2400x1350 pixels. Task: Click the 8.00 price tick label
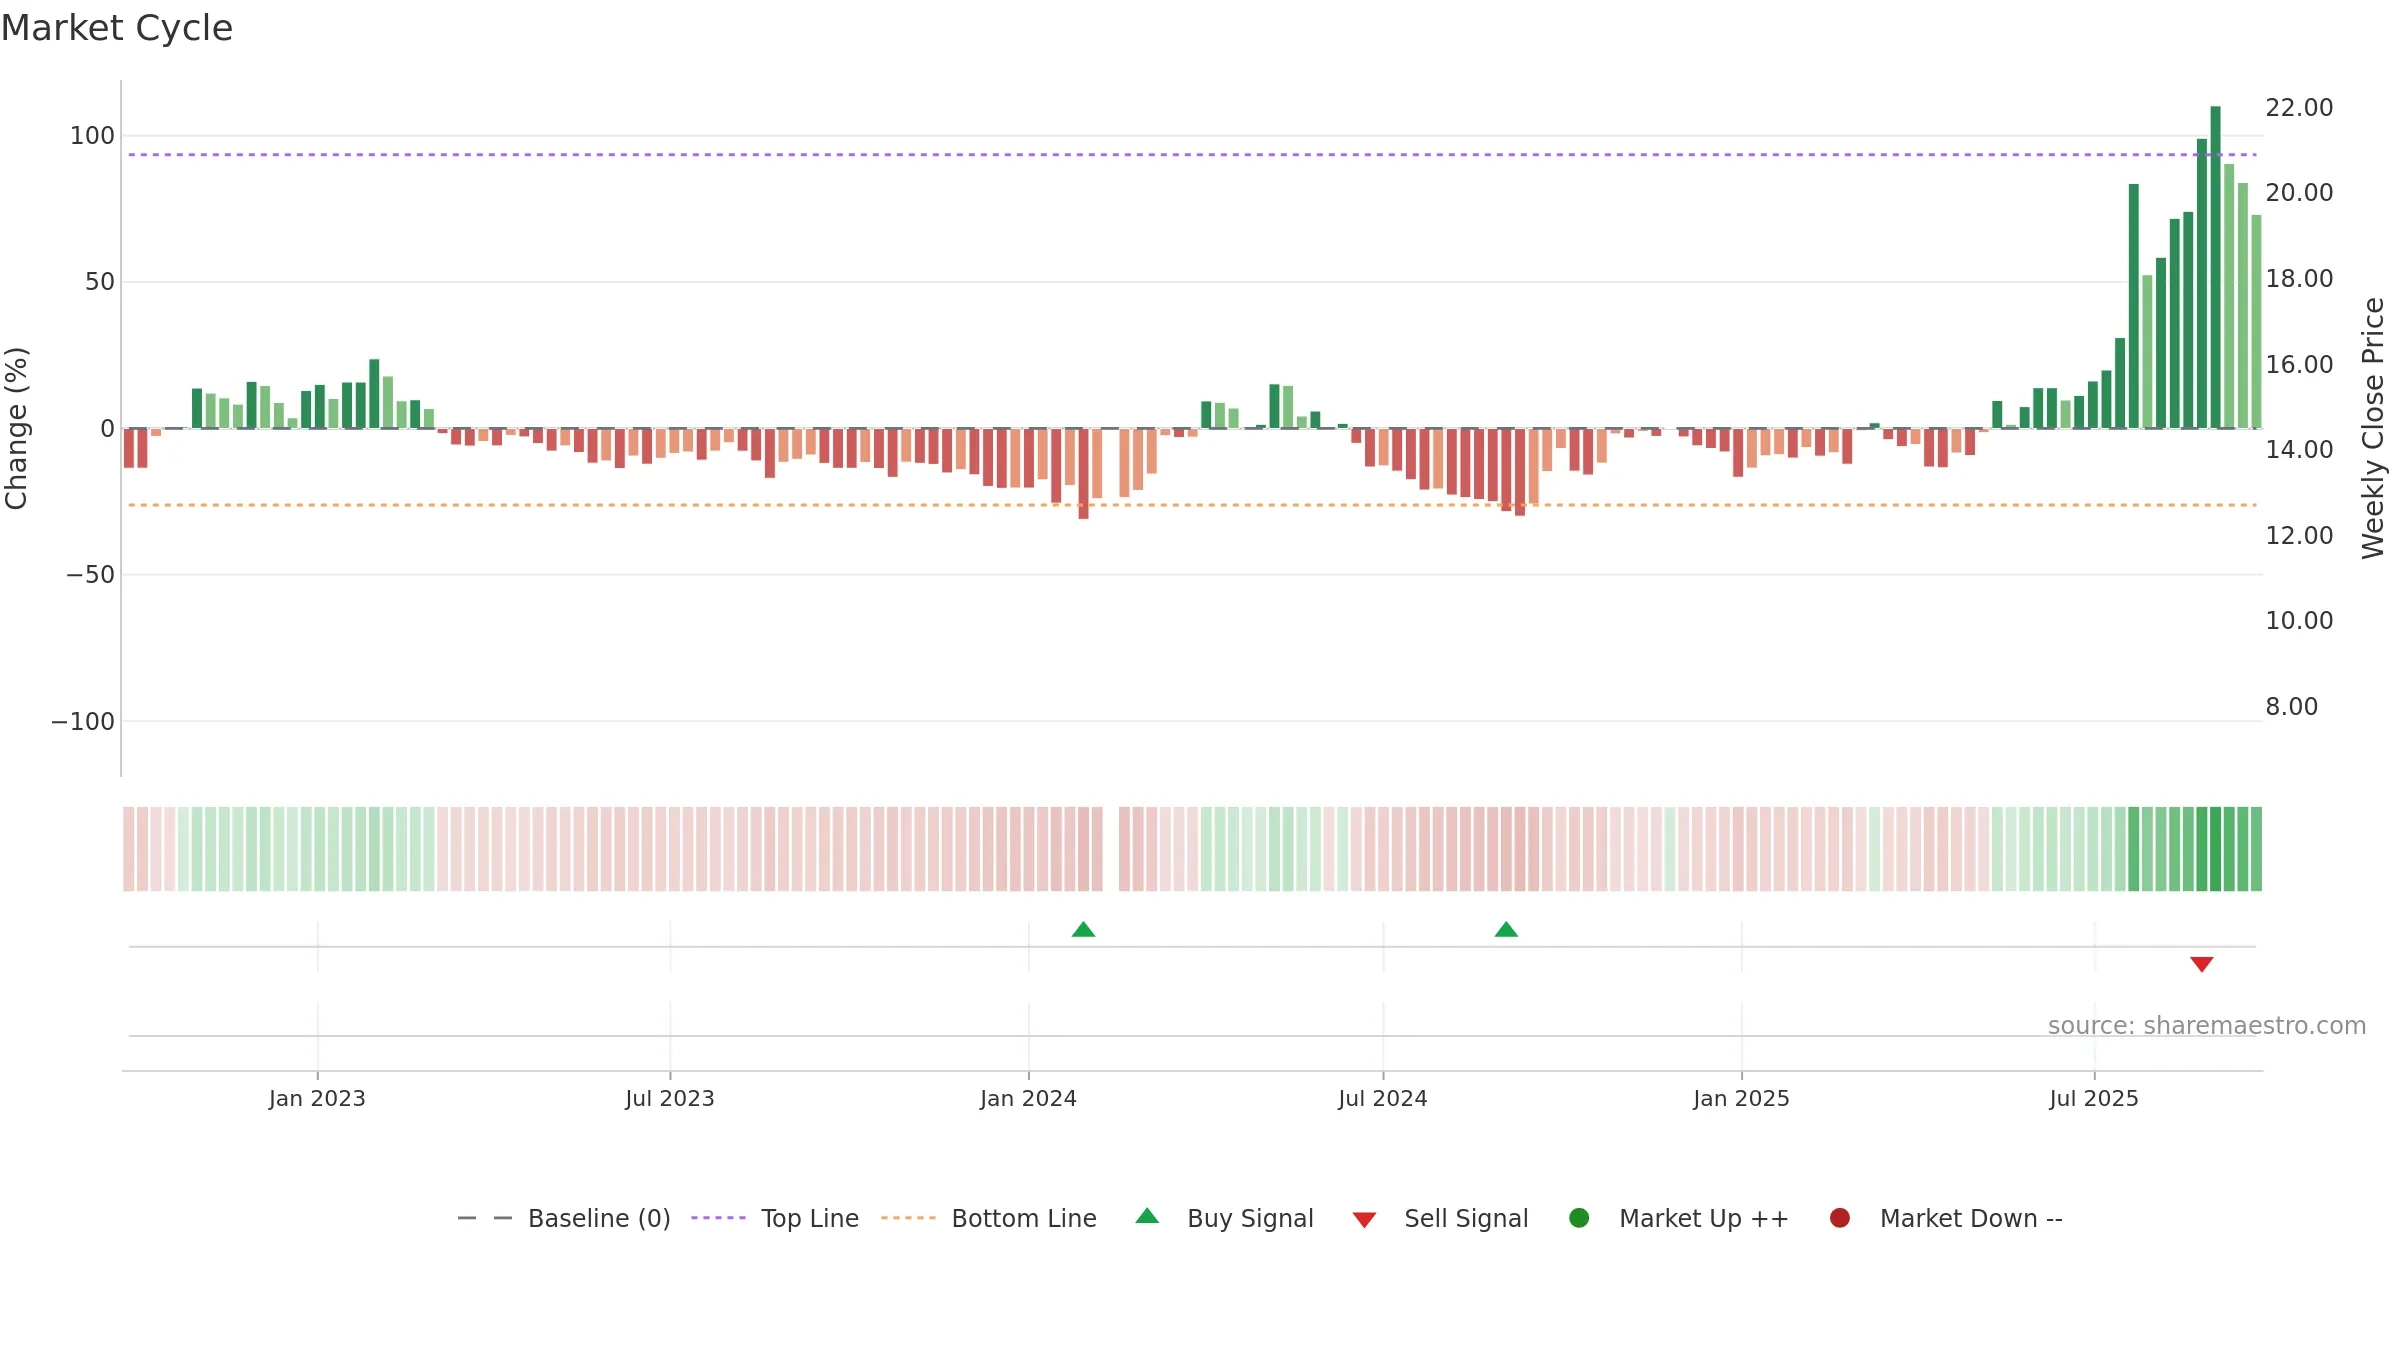point(2292,707)
